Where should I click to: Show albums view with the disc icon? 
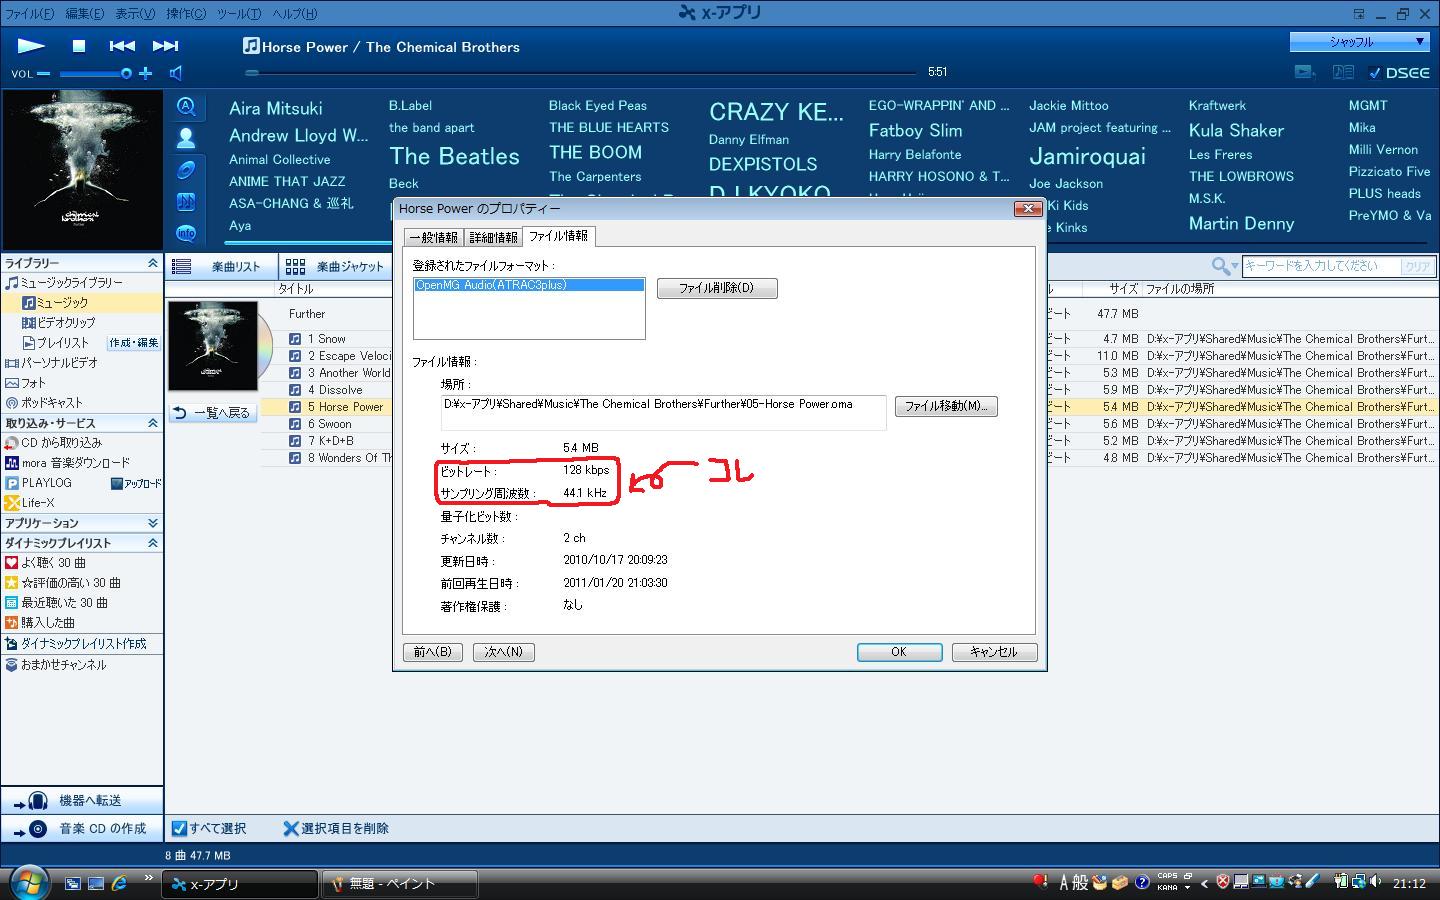[x=186, y=170]
